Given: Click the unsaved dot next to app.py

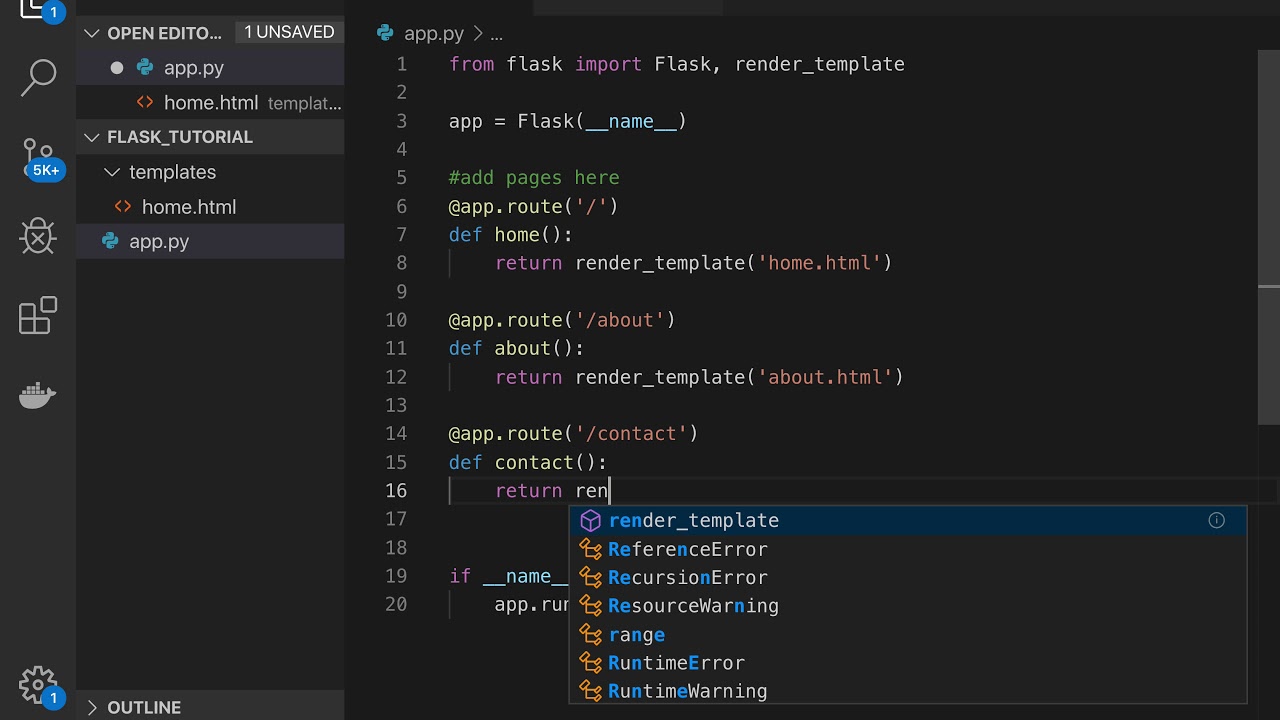Looking at the screenshot, I should pos(117,68).
